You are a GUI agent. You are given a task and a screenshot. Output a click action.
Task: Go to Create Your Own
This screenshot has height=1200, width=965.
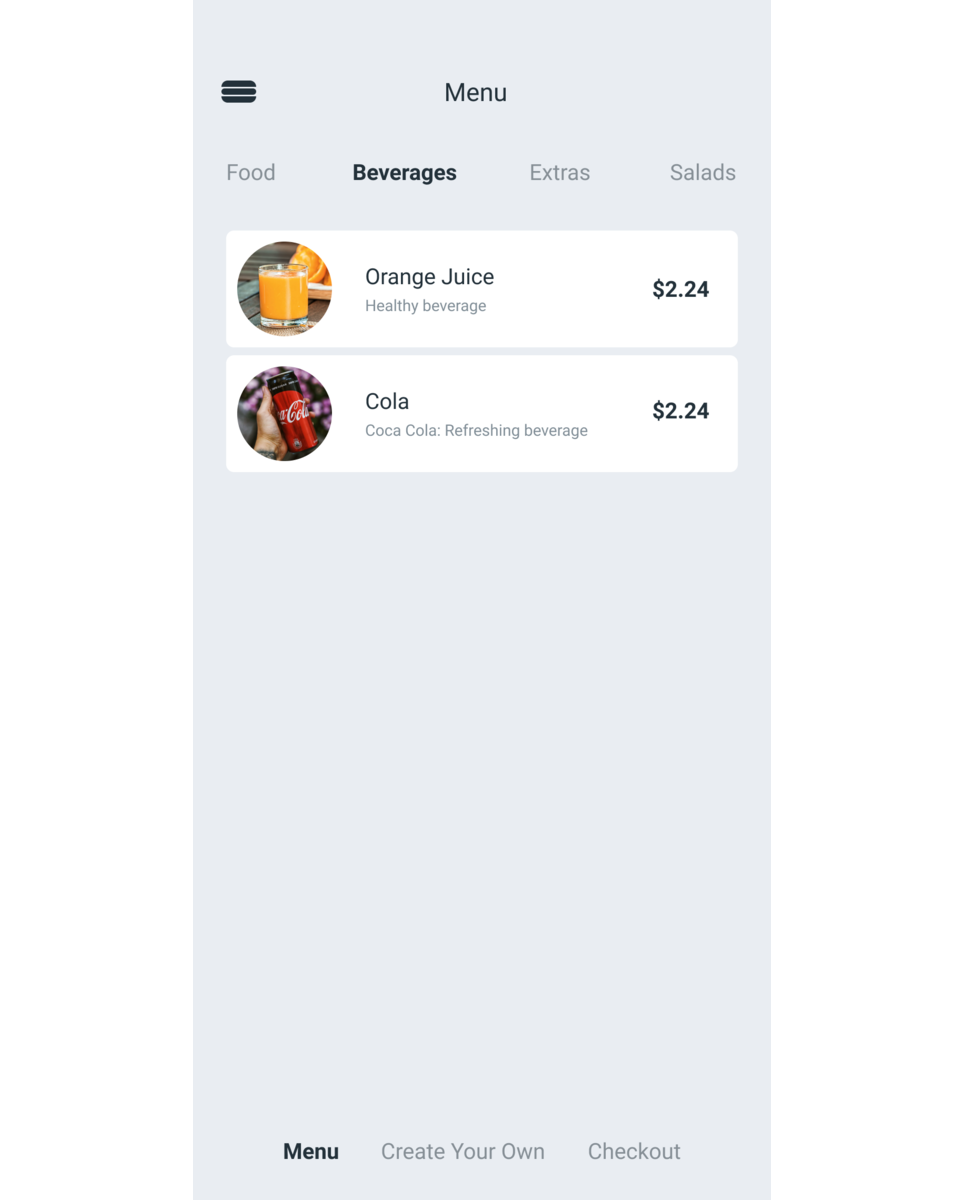[463, 1152]
